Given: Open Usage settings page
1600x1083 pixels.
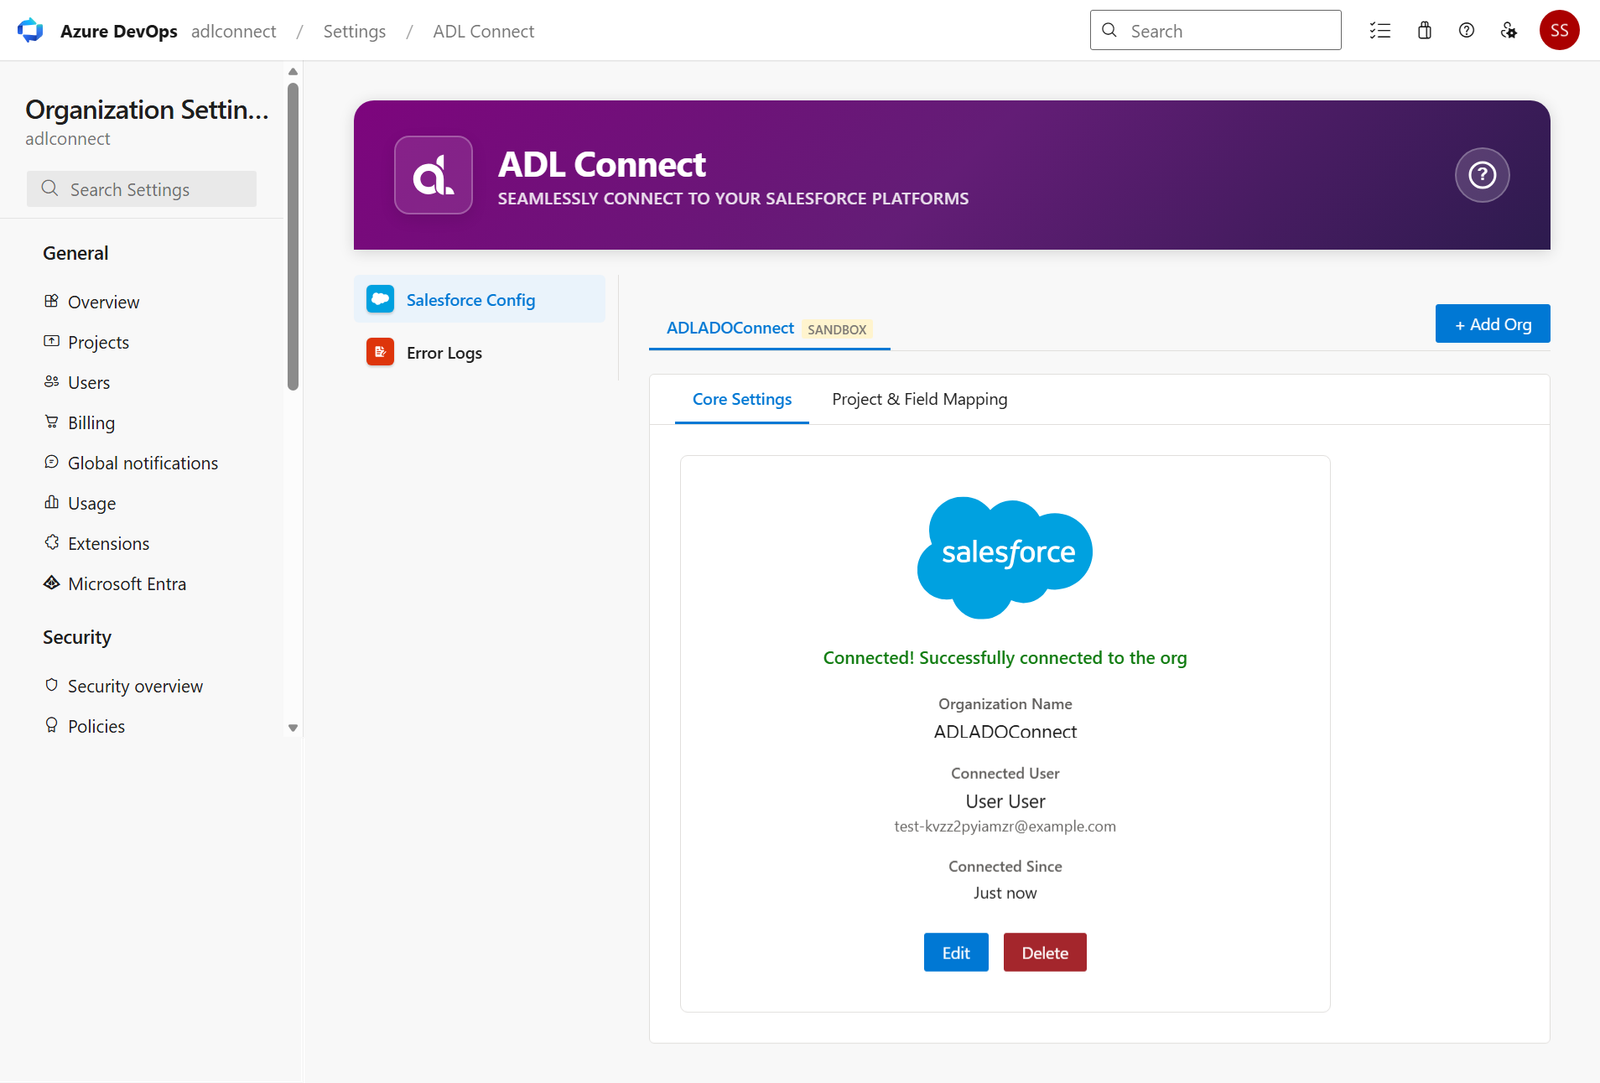Looking at the screenshot, I should (92, 502).
